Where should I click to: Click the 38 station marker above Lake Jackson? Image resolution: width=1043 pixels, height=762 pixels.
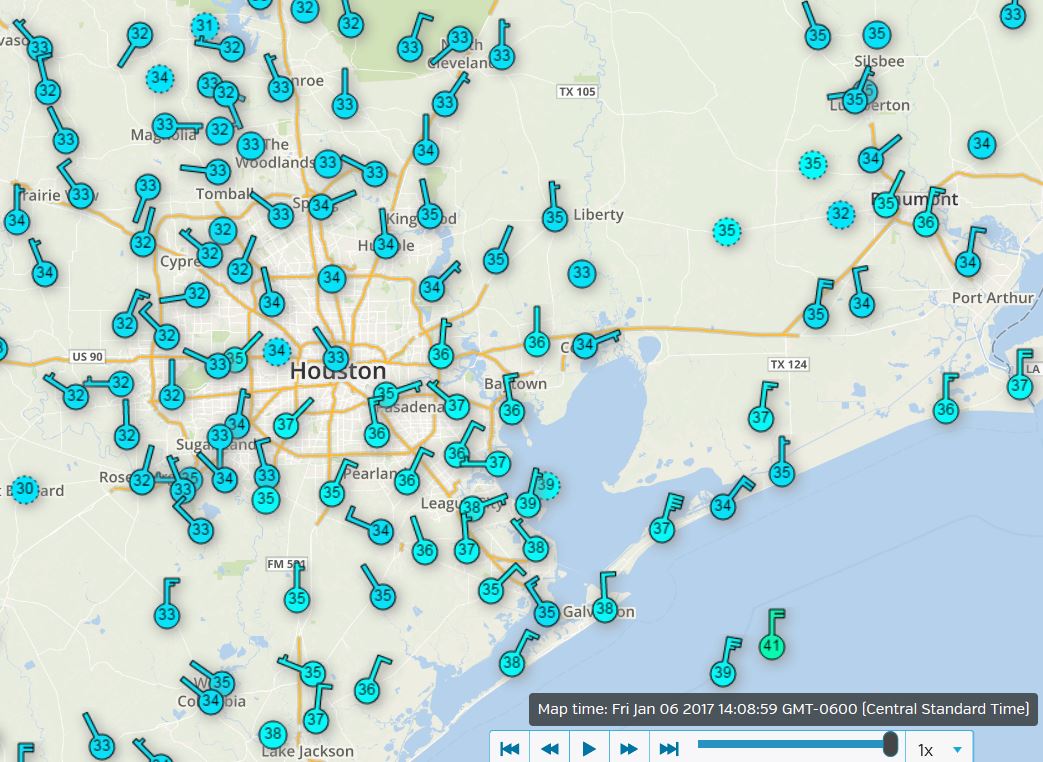(x=272, y=733)
